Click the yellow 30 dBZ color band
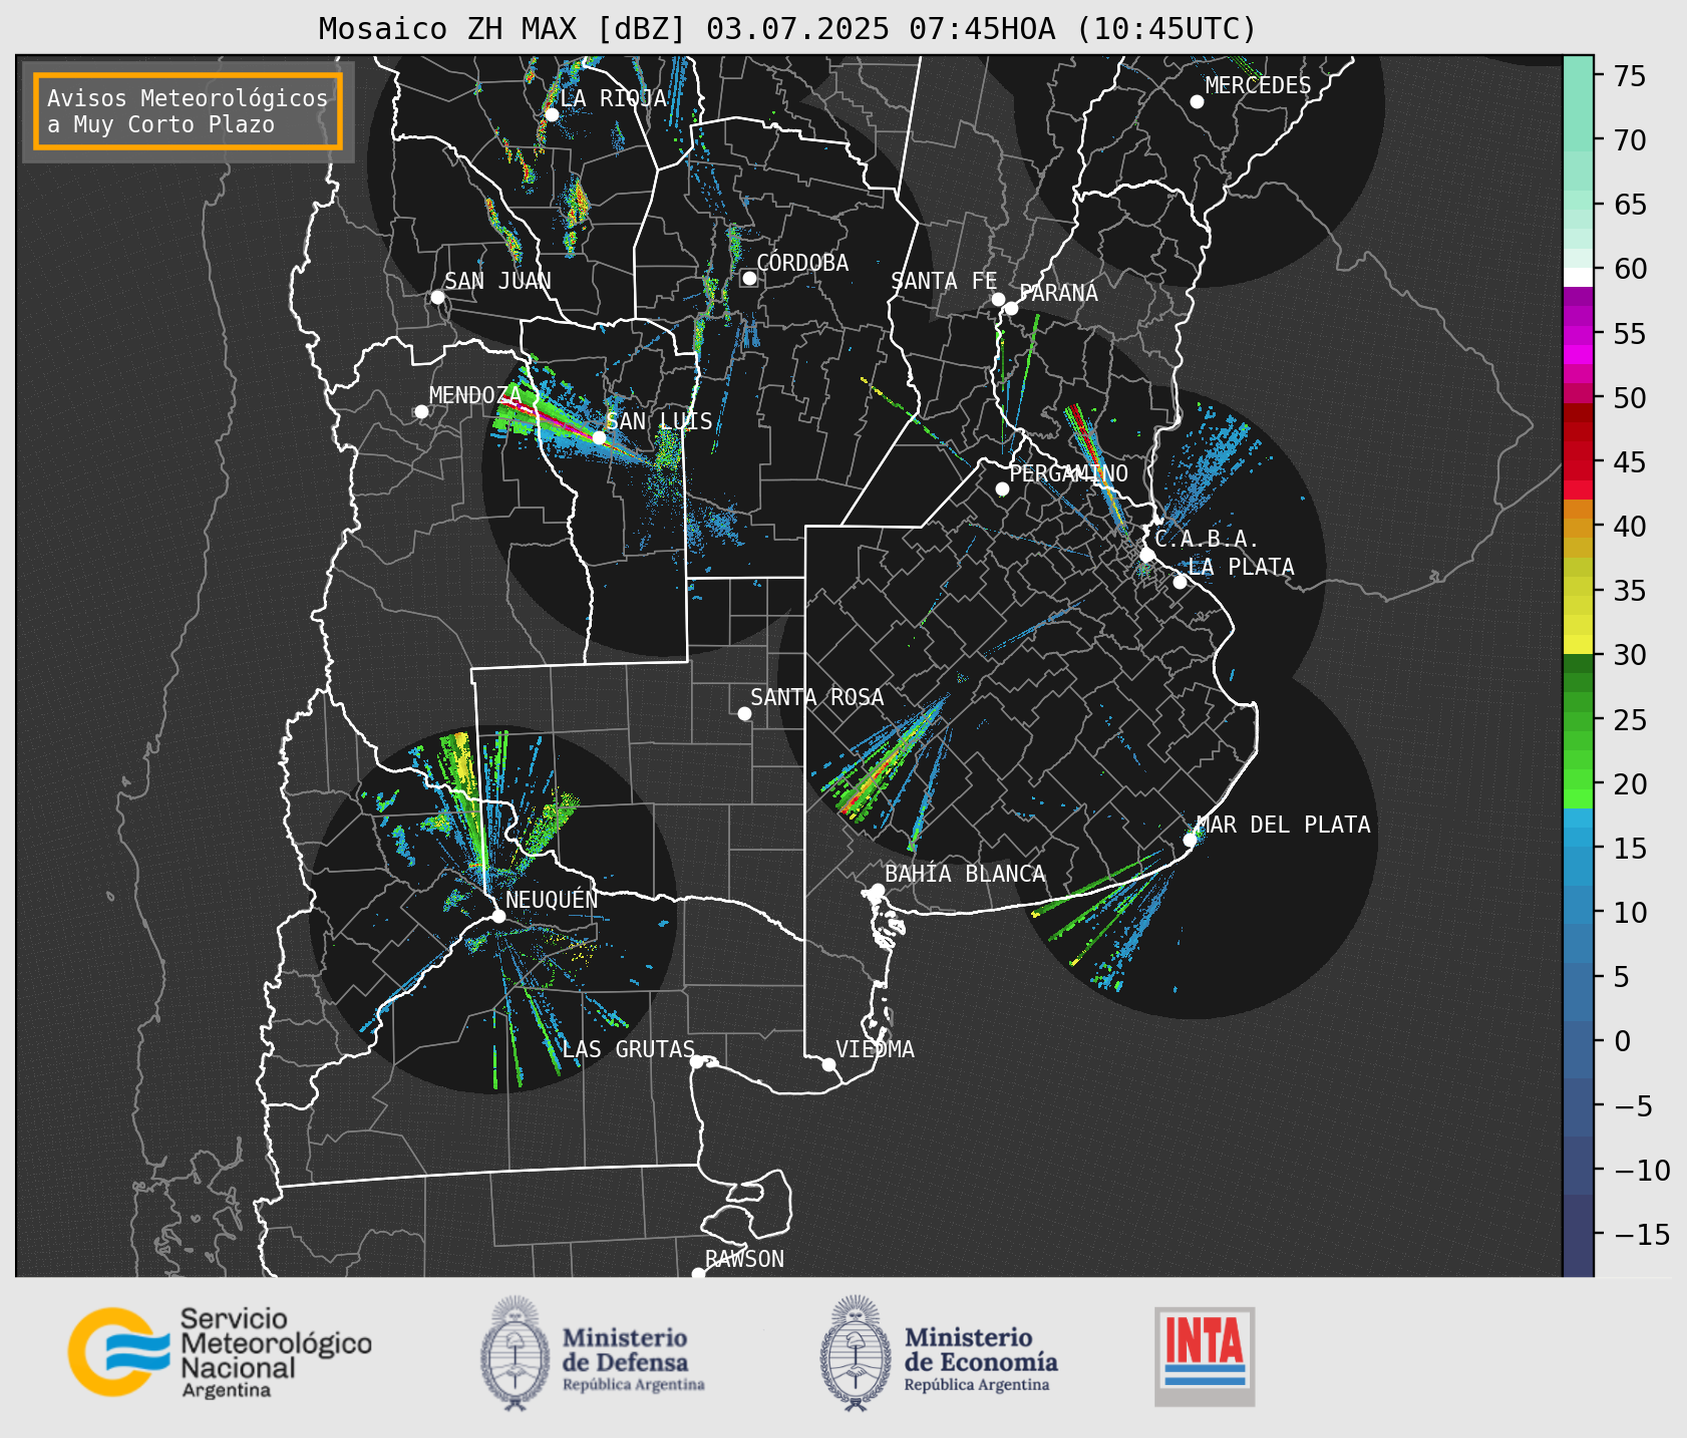This screenshot has width=1687, height=1438. (x=1578, y=645)
